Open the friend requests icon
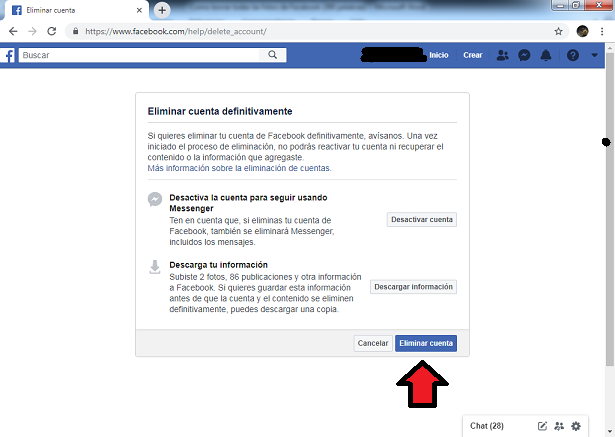This screenshot has height=437, width=615. 502,55
